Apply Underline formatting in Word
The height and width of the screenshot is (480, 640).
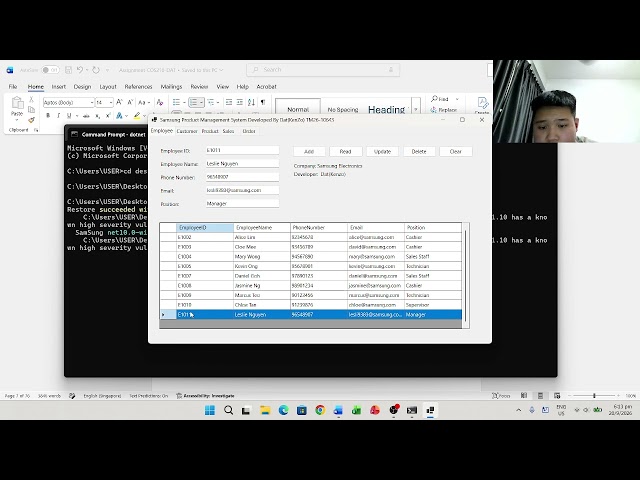[69, 116]
